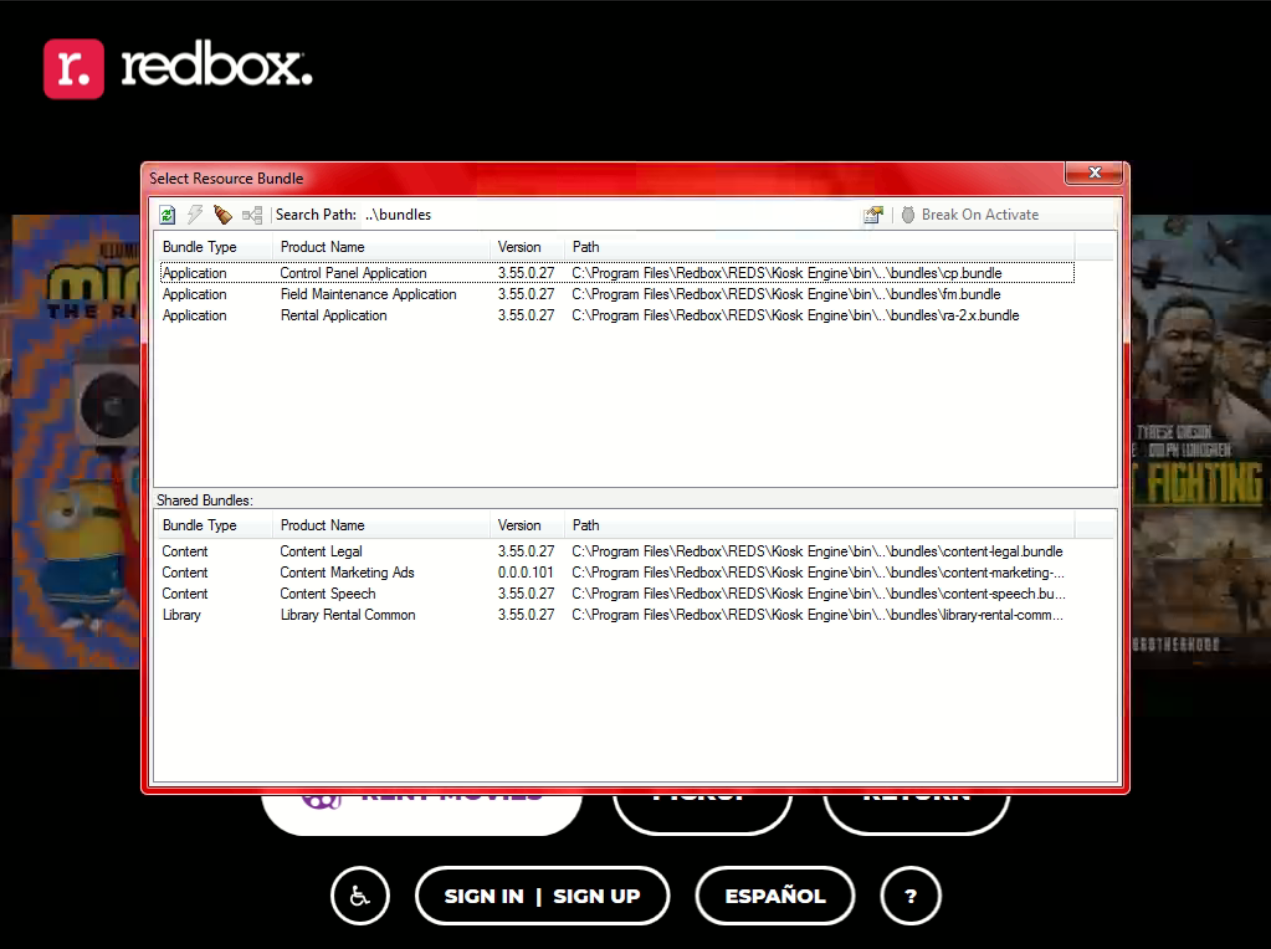The width and height of the screenshot is (1271, 949).
Task: Click the greyed tree structure toolbar icon
Action: point(252,214)
